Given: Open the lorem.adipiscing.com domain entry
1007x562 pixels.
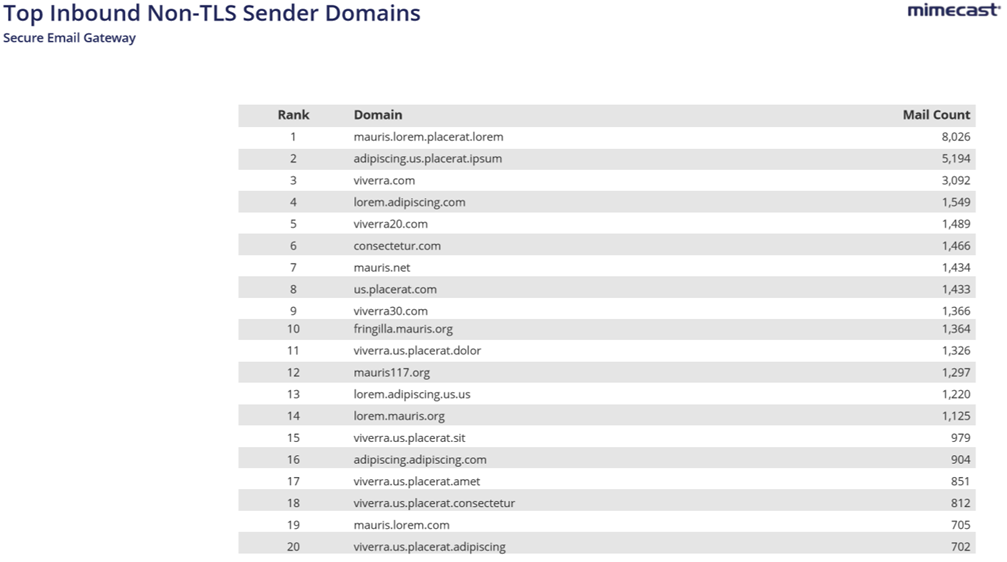Looking at the screenshot, I should pos(409,202).
